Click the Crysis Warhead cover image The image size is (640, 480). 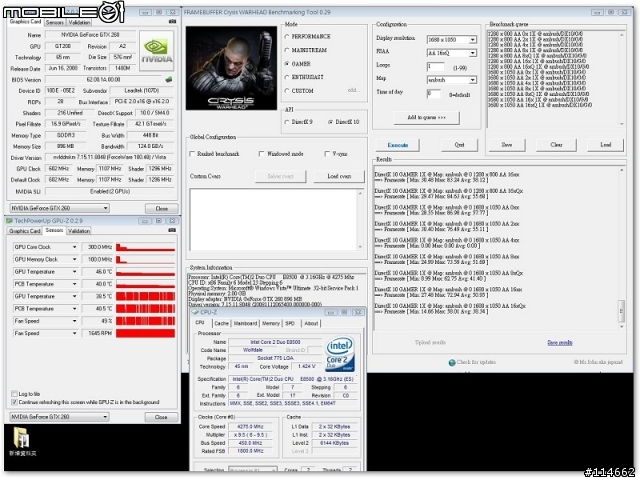231,68
